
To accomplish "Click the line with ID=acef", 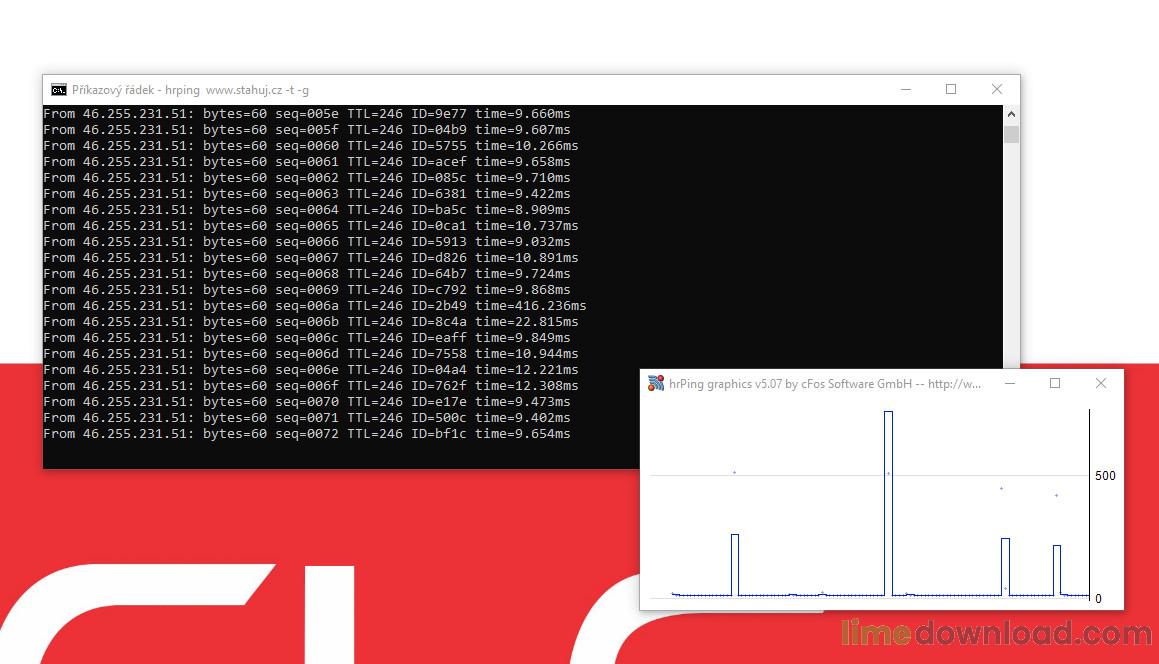I will click(307, 161).
